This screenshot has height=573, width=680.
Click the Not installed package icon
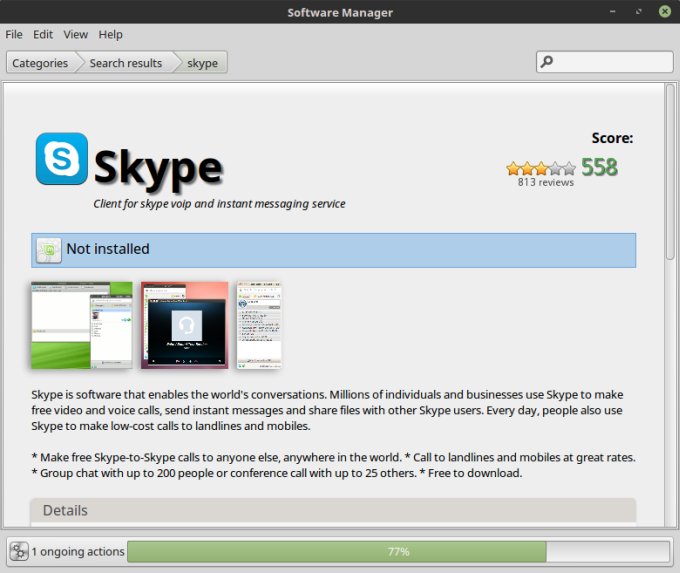point(49,250)
